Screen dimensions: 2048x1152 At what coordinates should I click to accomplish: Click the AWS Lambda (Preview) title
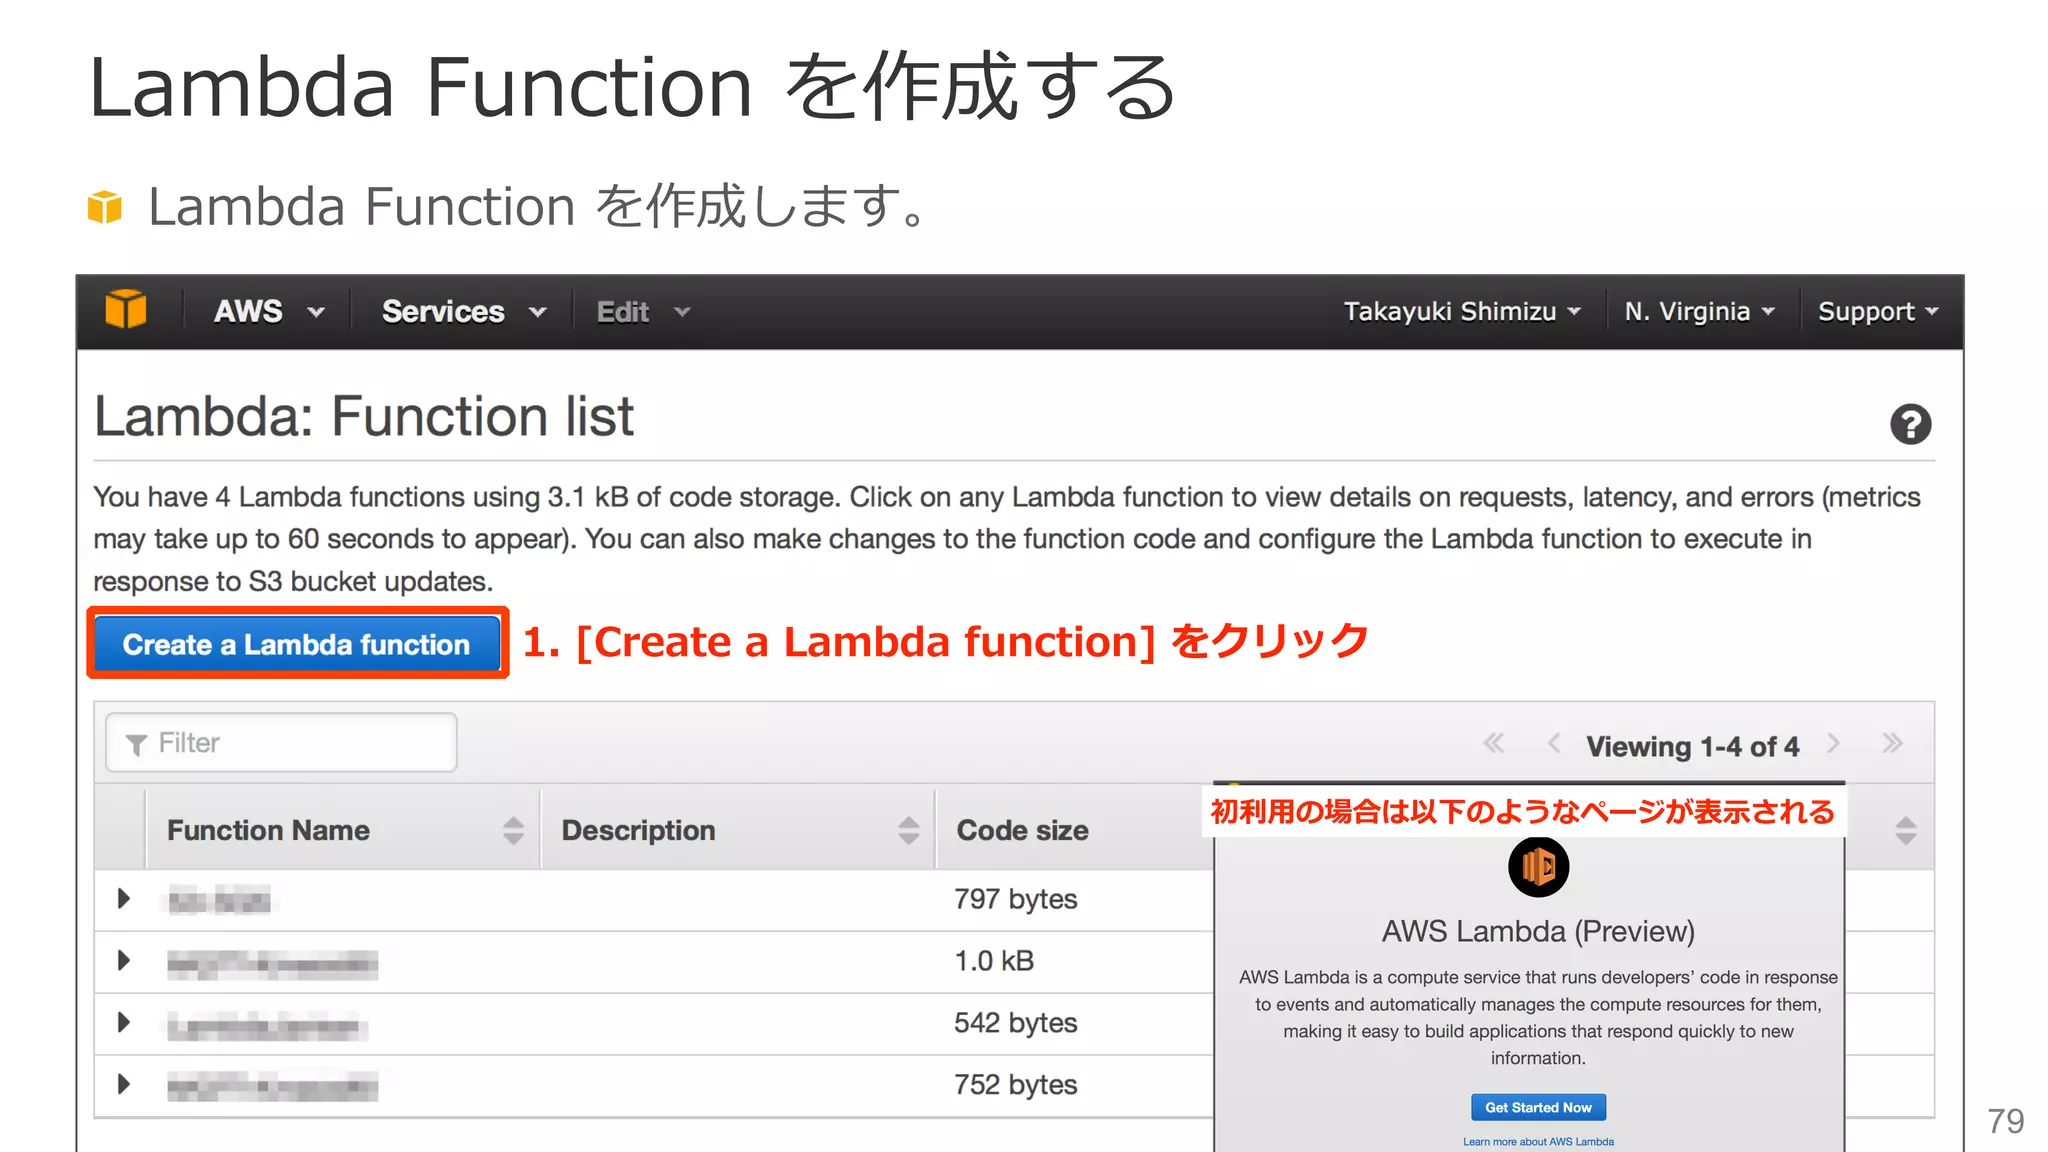pyautogui.click(x=1538, y=931)
